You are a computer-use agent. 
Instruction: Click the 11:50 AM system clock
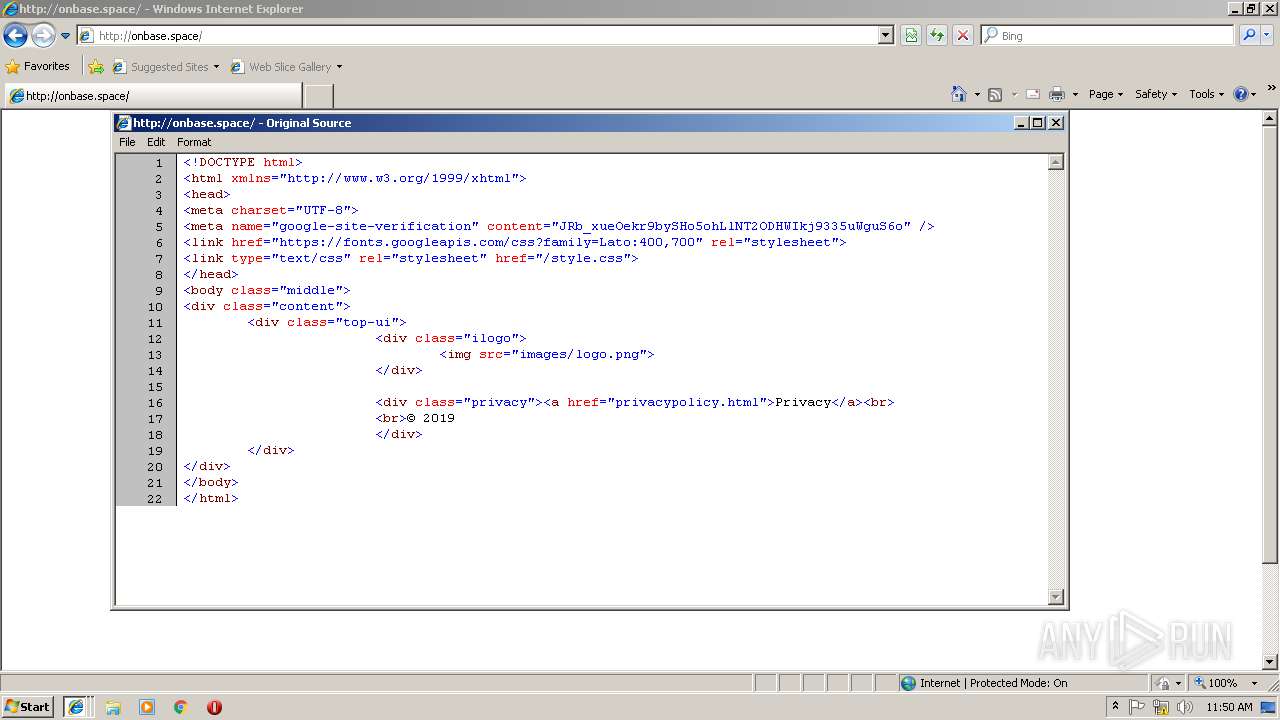coord(1230,707)
